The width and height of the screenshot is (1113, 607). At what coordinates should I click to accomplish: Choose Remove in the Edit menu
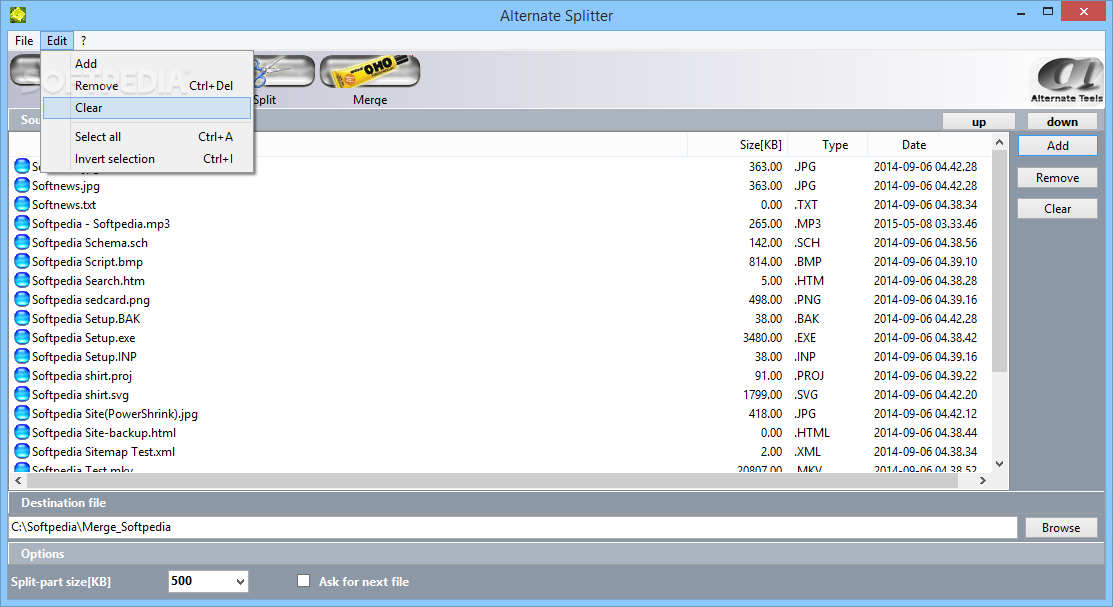point(147,85)
